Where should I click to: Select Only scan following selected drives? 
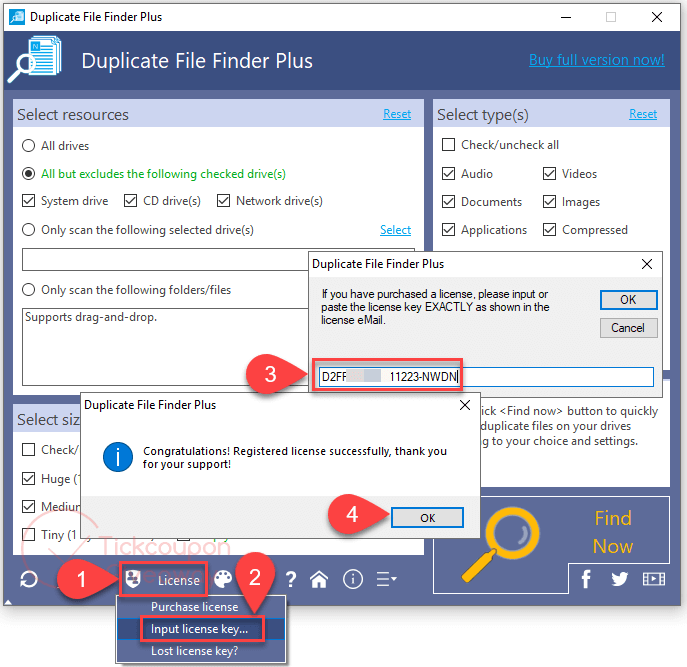point(28,230)
